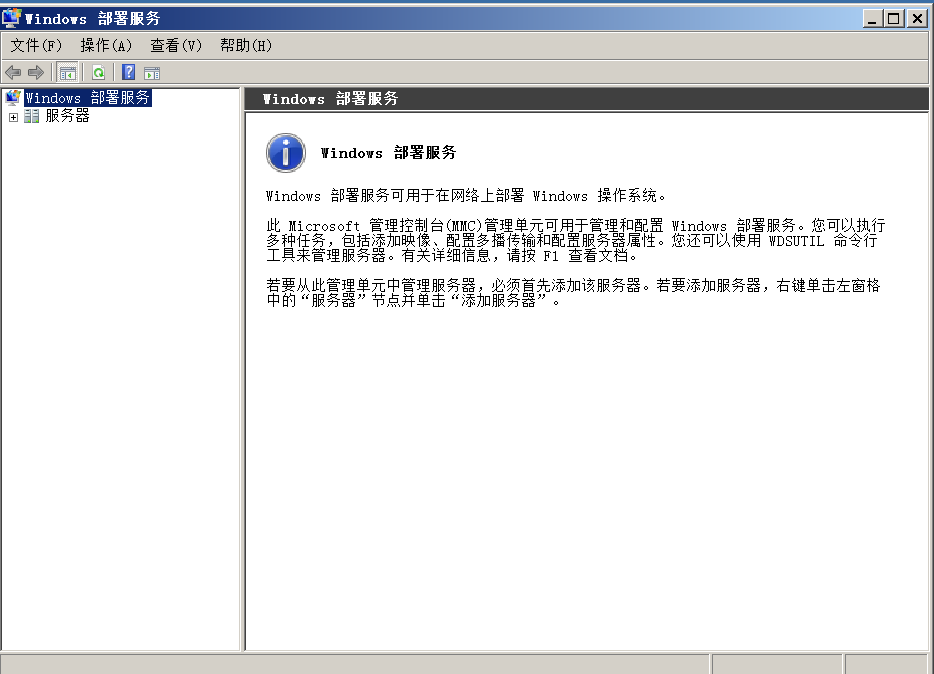The height and width of the screenshot is (674, 934).
Task: Click the Forward arrow toolbar icon
Action: coord(36,73)
